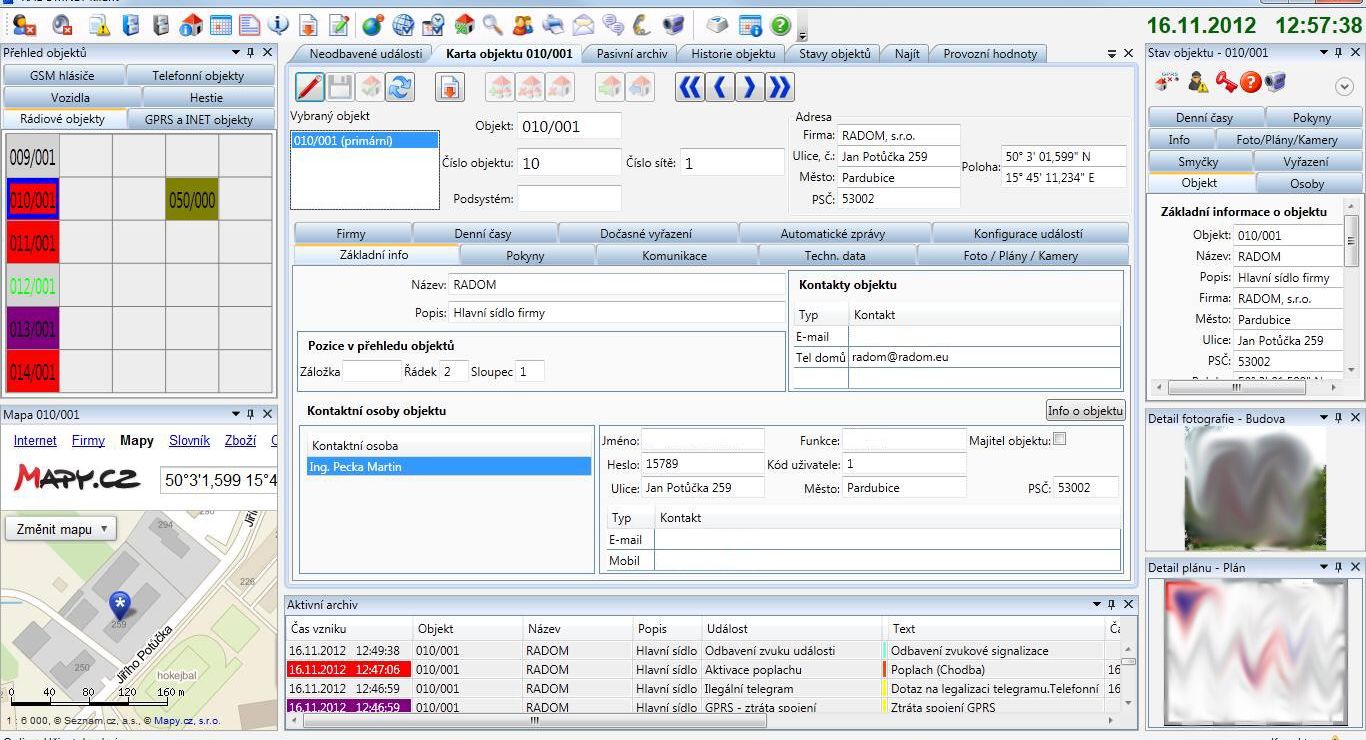Click the magnifying glass search toolbar icon
This screenshot has width=1366, height=740.
click(493, 25)
